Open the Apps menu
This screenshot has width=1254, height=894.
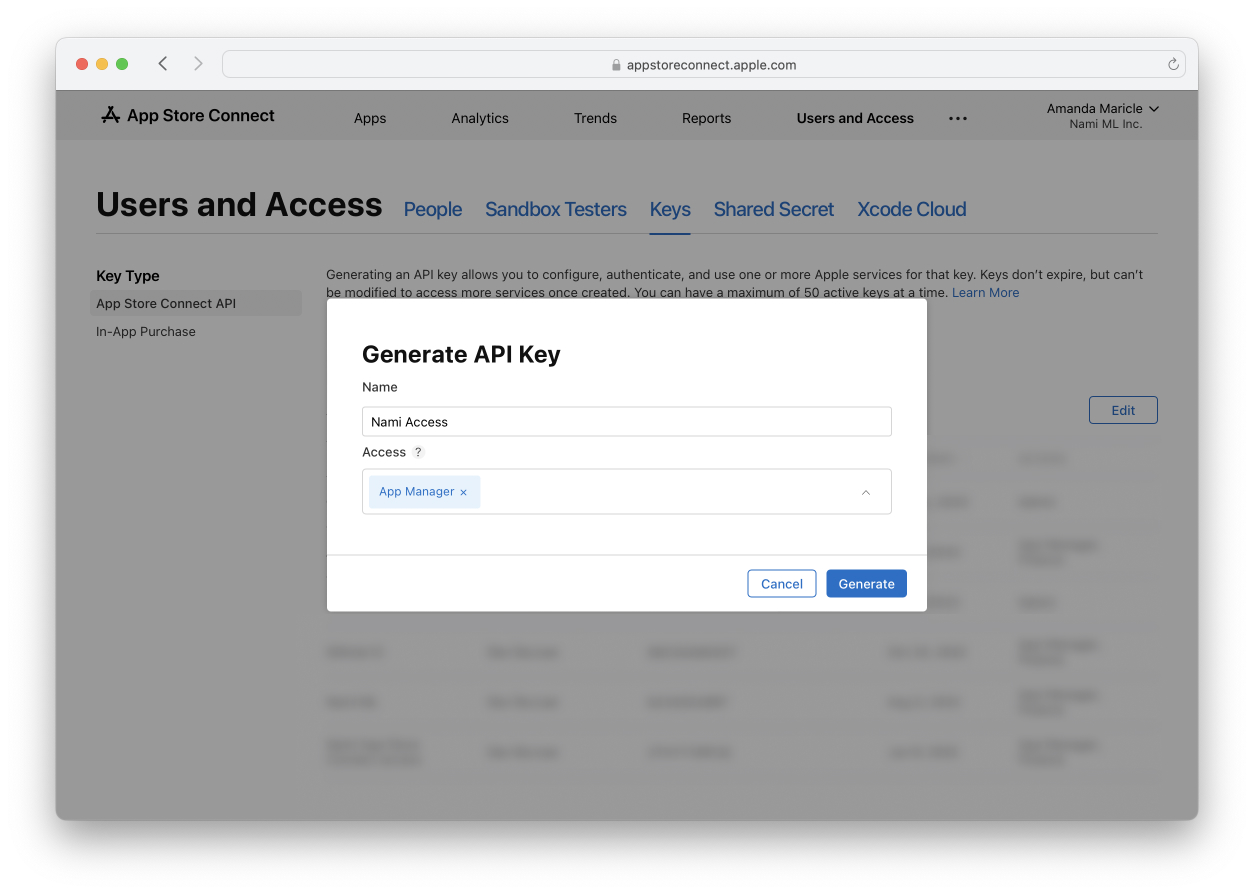coord(370,118)
